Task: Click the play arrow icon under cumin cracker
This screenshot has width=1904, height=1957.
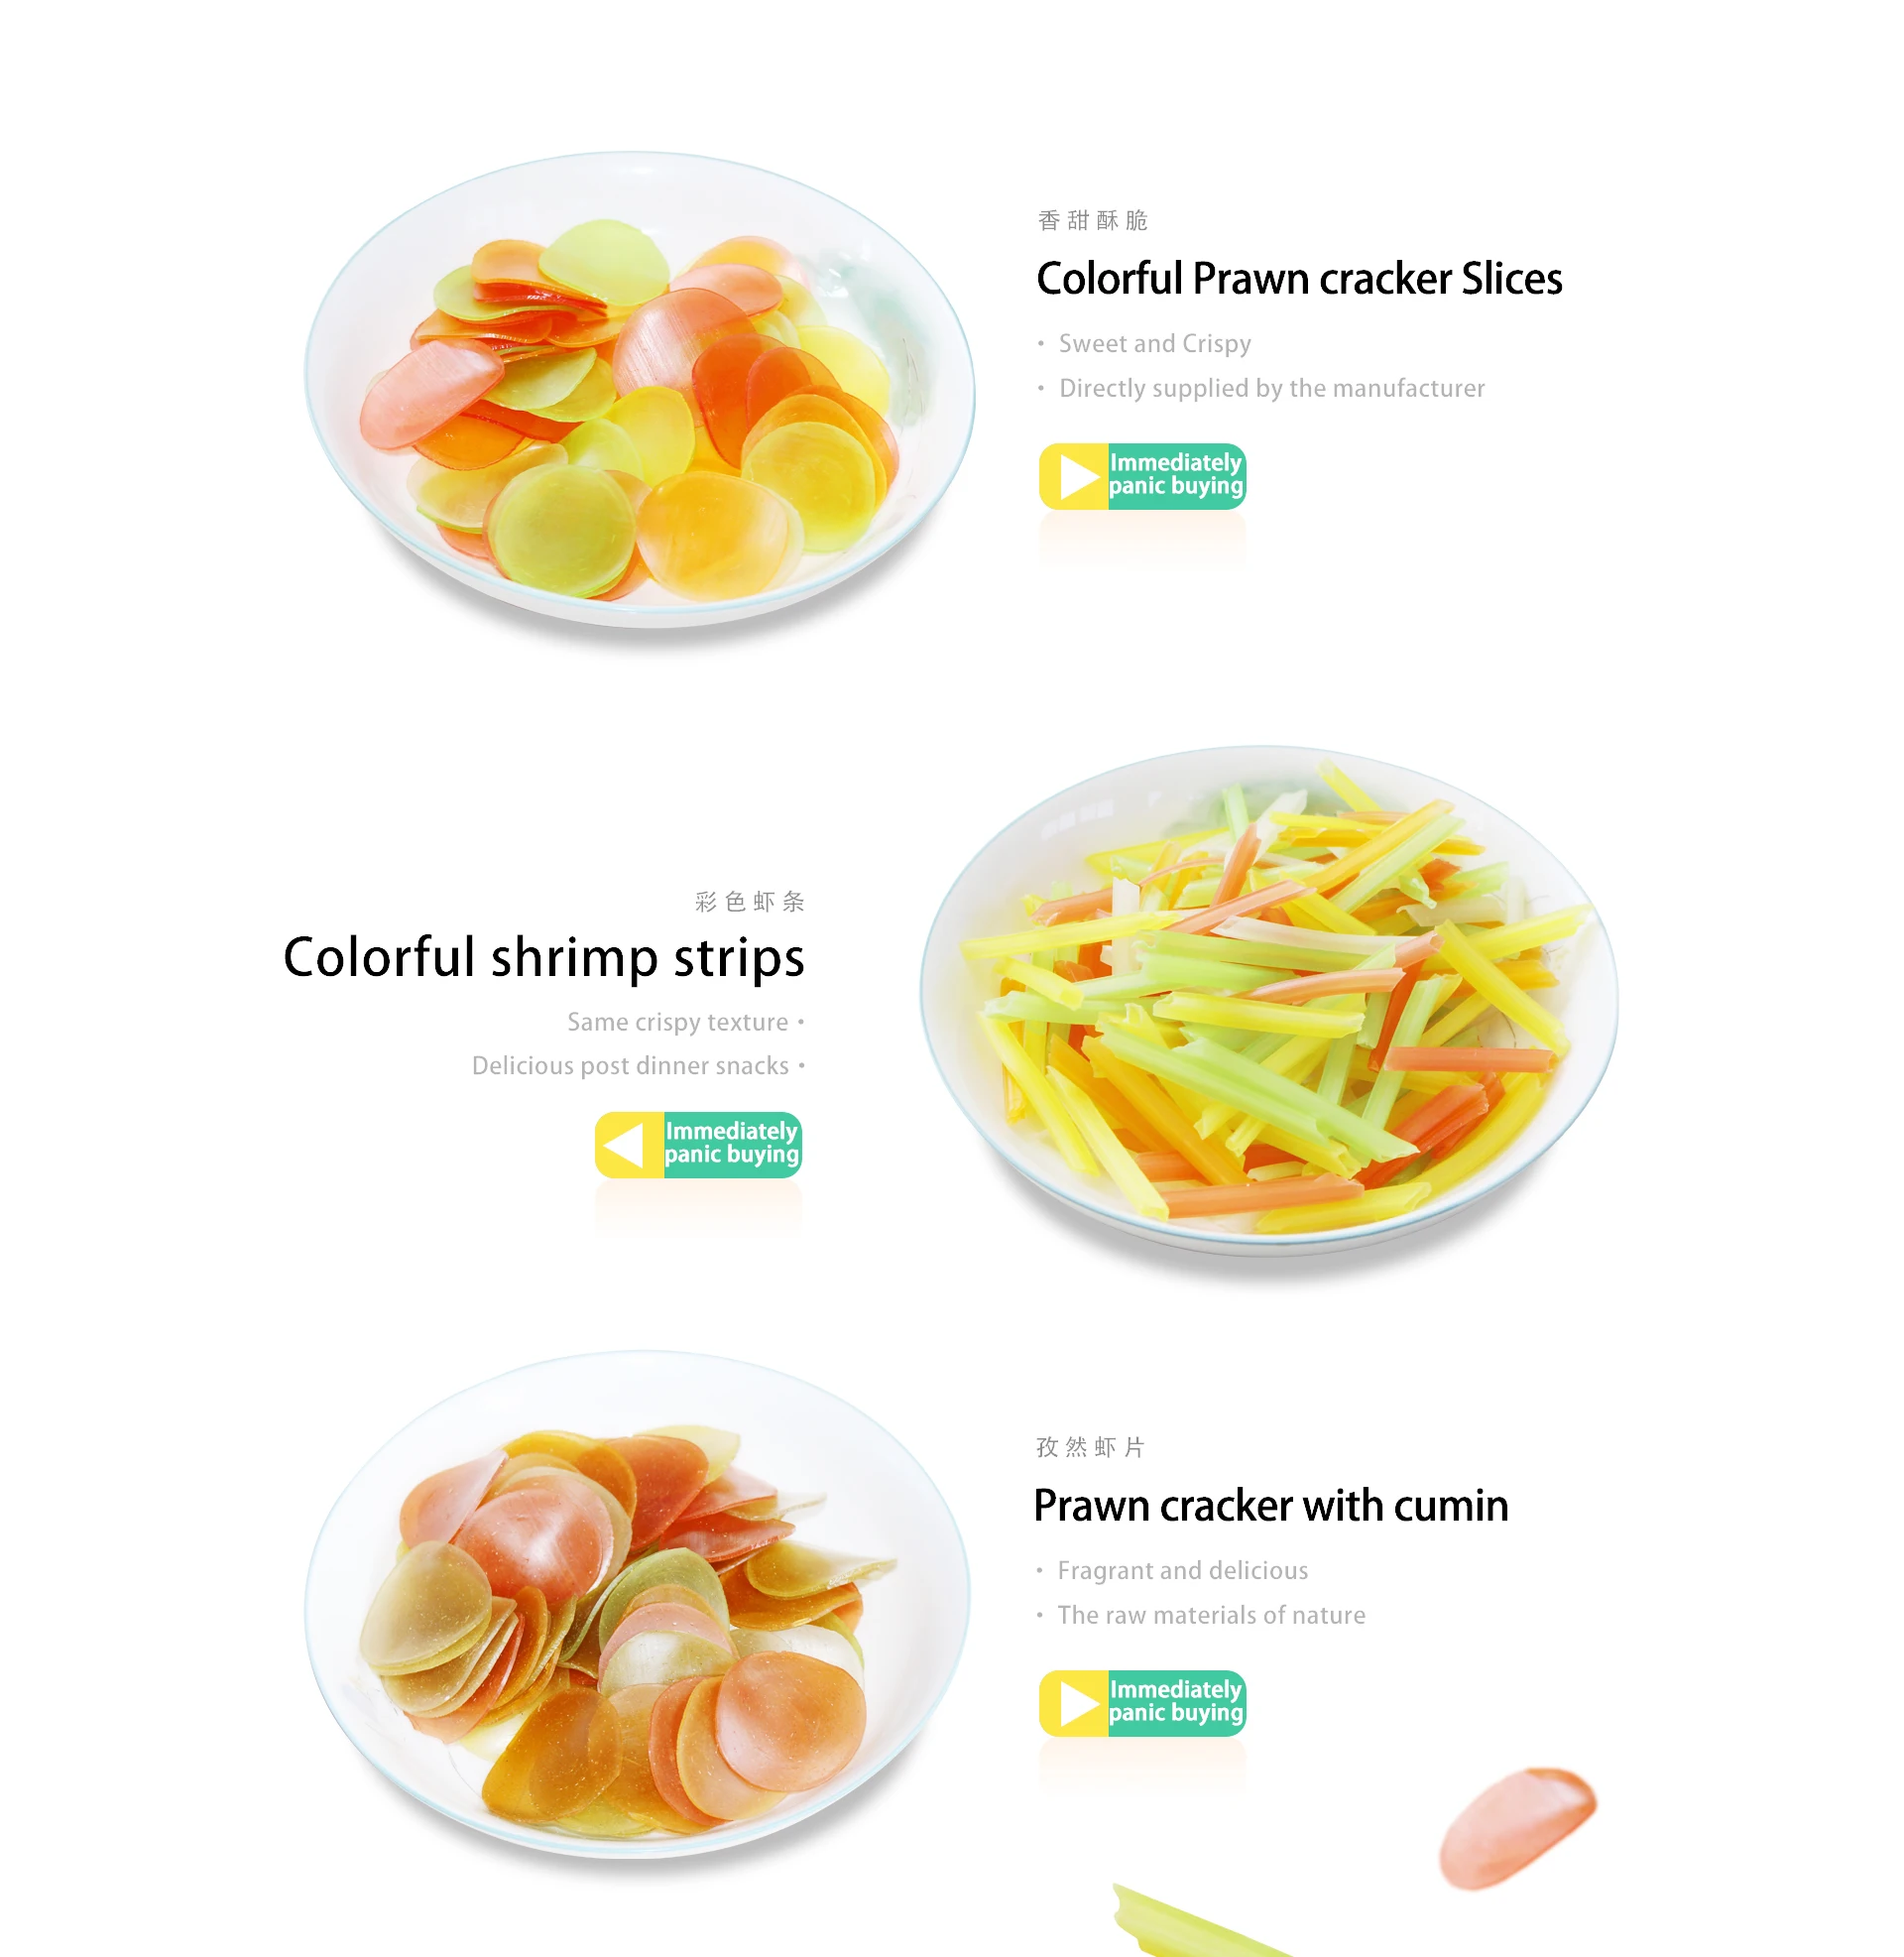Action: [1078, 1703]
